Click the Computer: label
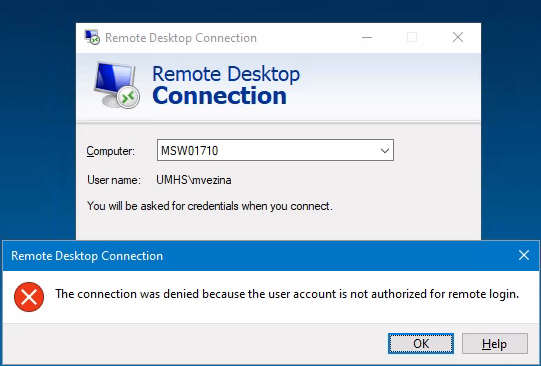Image resolution: width=541 pixels, height=366 pixels. pyautogui.click(x=110, y=151)
